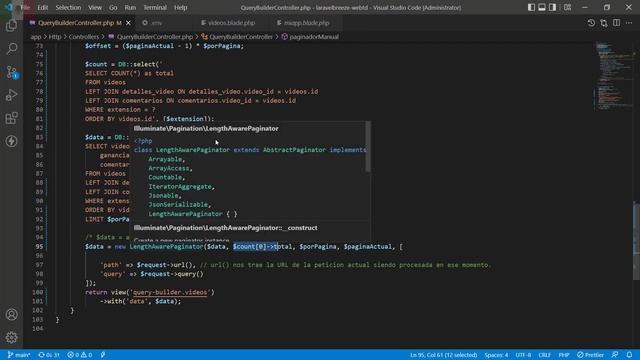Open the lightning bolt extension view
Screen dimensions: 640x360
11,141
